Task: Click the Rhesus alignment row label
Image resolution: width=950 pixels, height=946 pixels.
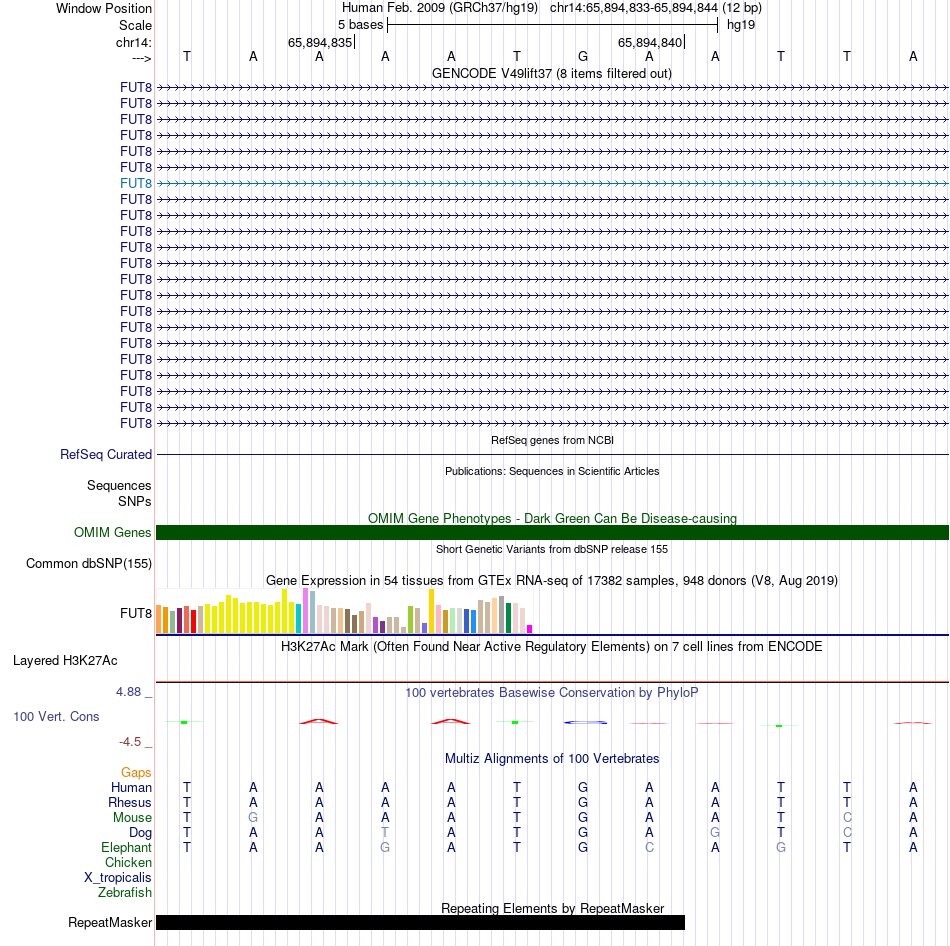Action: [130, 802]
